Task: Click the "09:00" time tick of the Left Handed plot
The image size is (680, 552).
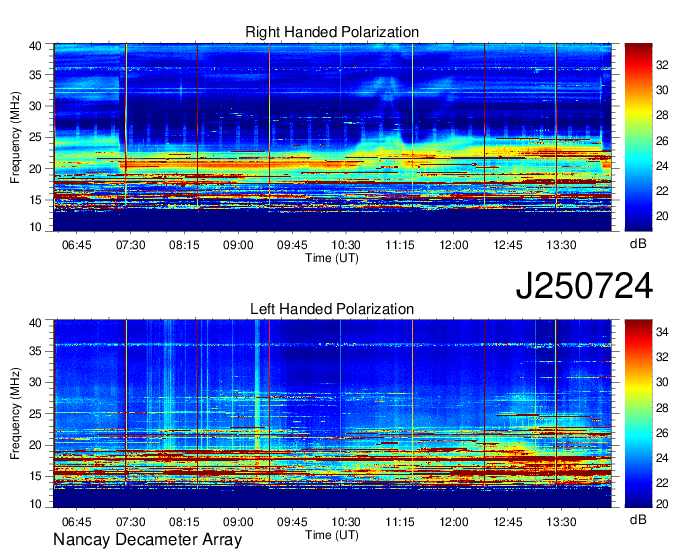Action: pyautogui.click(x=238, y=522)
